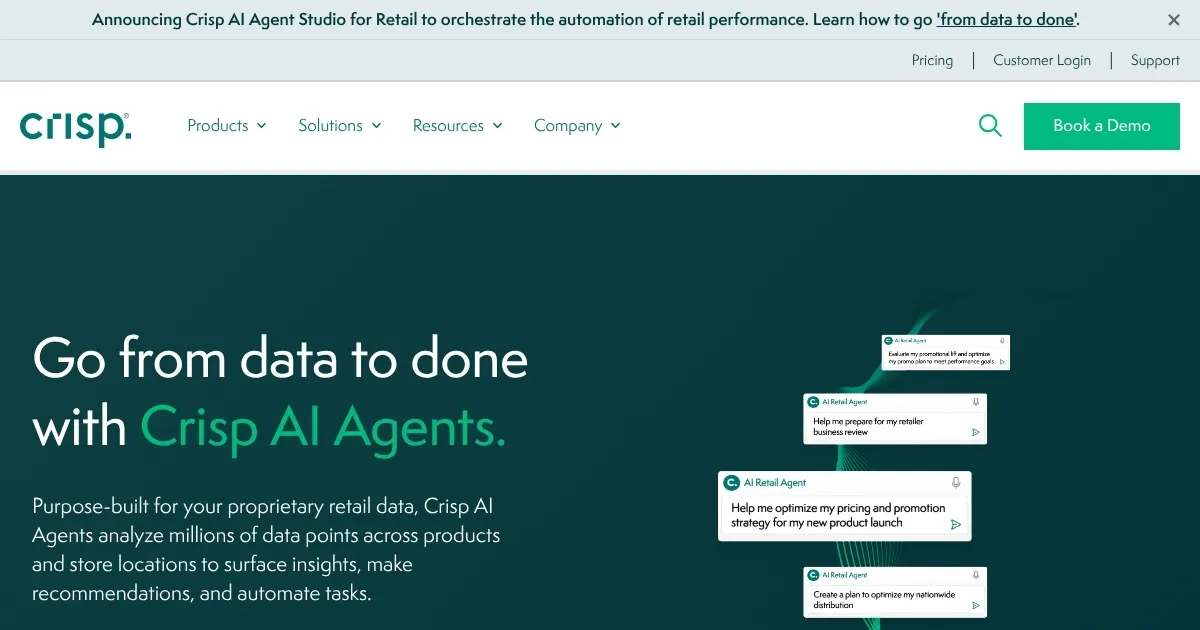
Task: Click 'Create a plan to optimize my nationwide distribution' text
Action: pyautogui.click(x=884, y=600)
